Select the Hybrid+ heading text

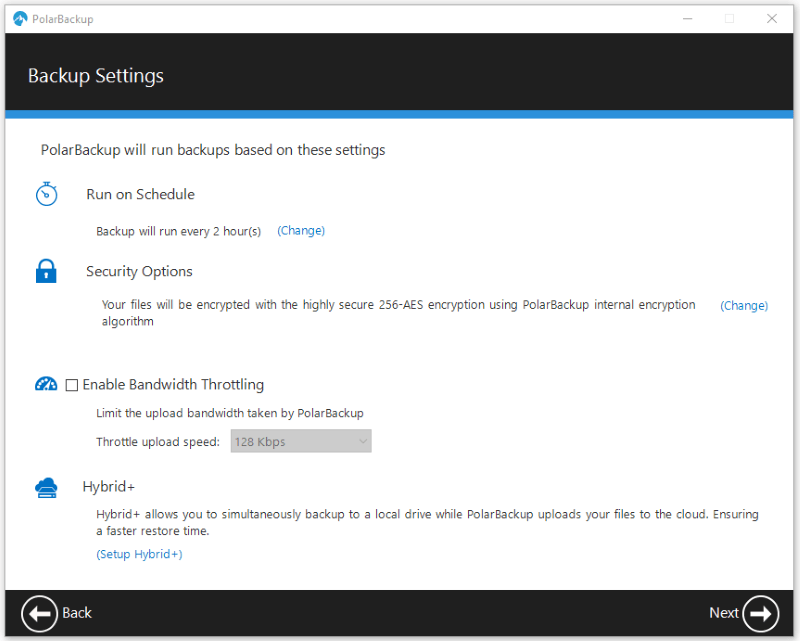109,486
